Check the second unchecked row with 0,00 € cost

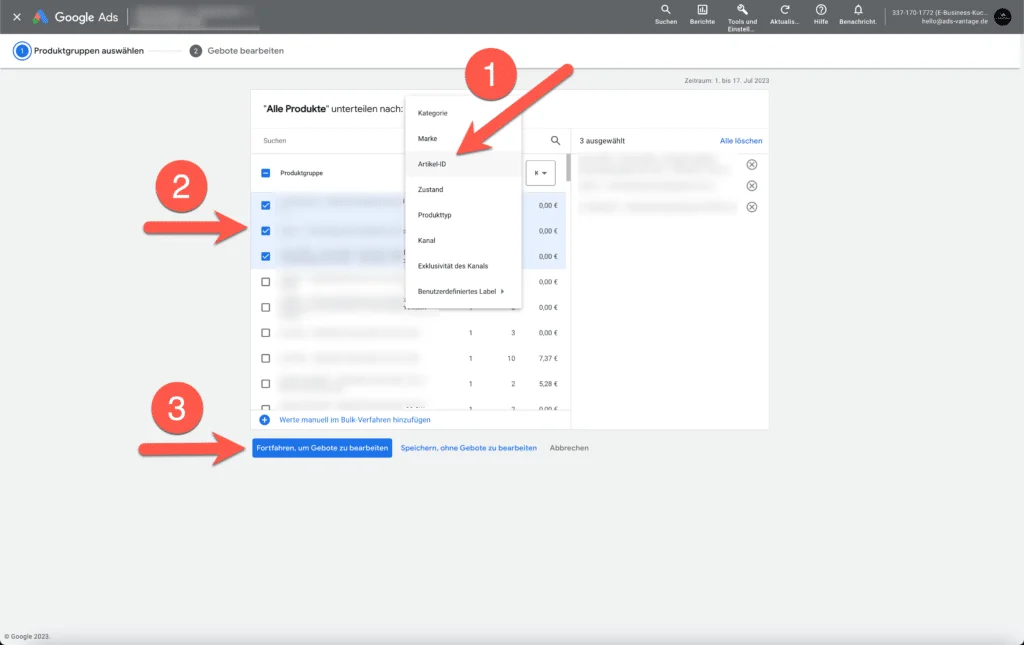265,307
